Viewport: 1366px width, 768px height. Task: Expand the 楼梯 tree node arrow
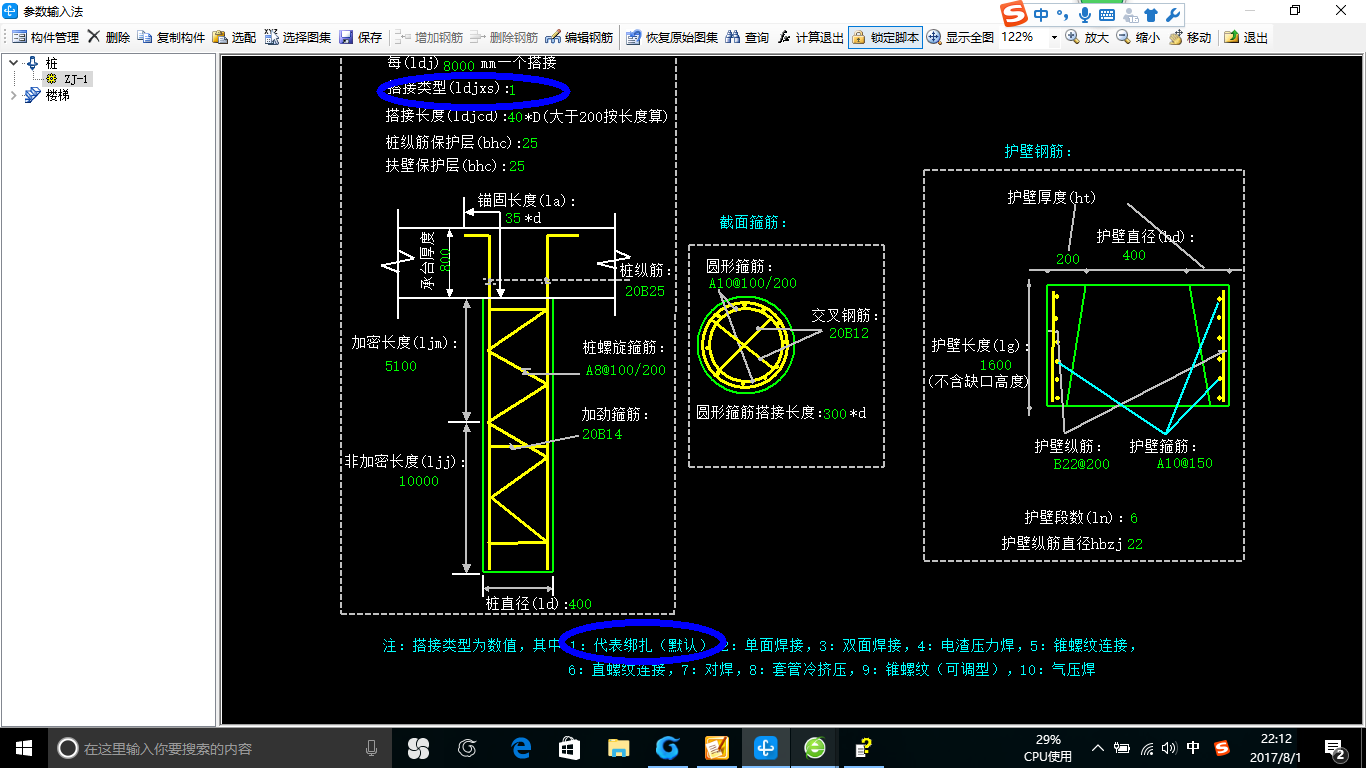[x=14, y=95]
